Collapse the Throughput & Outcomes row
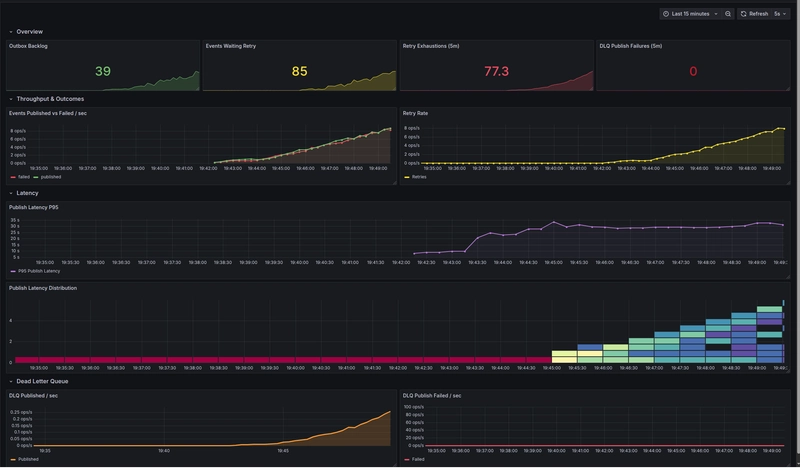Viewport: 800px width, 471px height. (x=10, y=99)
